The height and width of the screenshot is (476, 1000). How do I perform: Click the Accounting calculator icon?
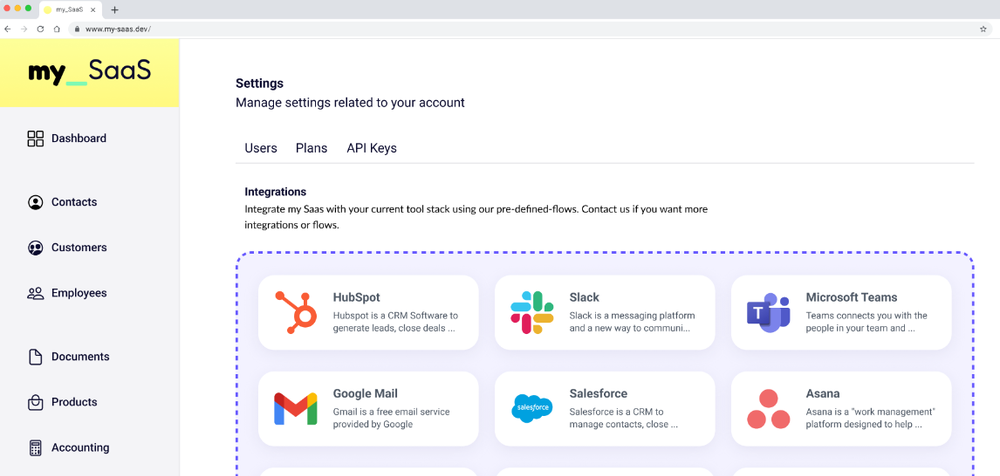tap(35, 448)
